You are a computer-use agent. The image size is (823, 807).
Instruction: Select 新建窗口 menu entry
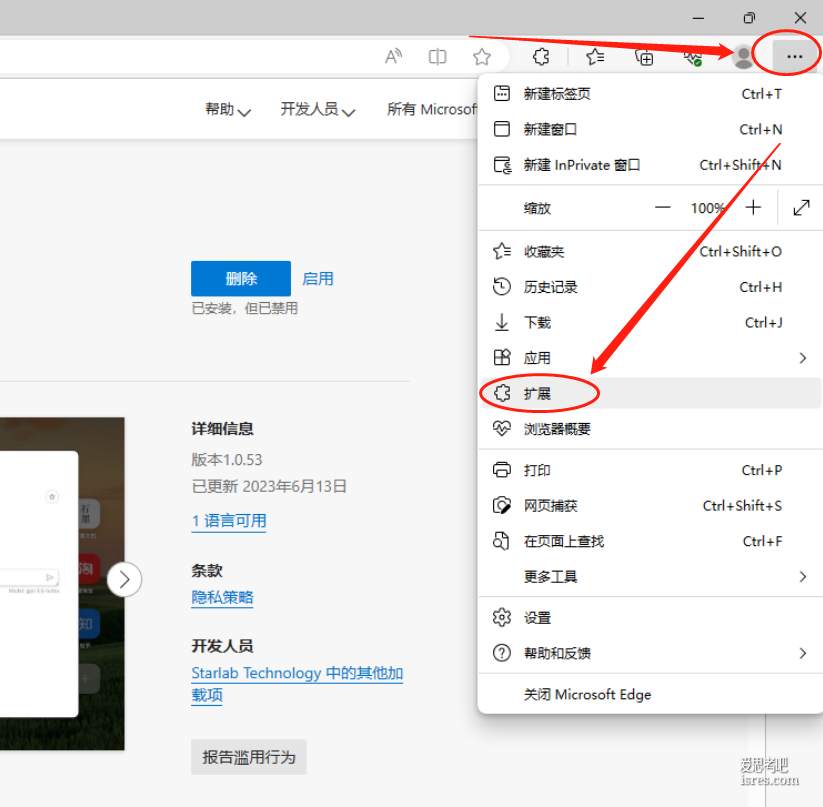click(x=650, y=129)
